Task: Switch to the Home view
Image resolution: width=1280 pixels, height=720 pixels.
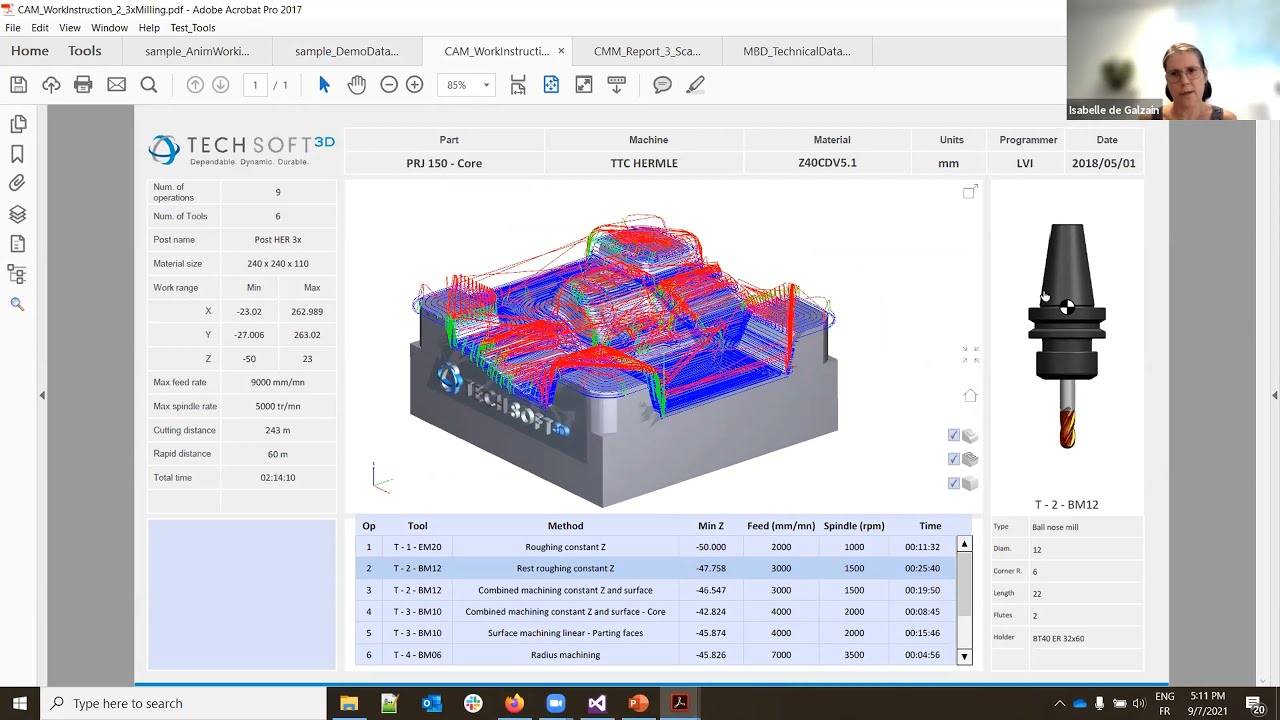Action: pyautogui.click(x=30, y=51)
